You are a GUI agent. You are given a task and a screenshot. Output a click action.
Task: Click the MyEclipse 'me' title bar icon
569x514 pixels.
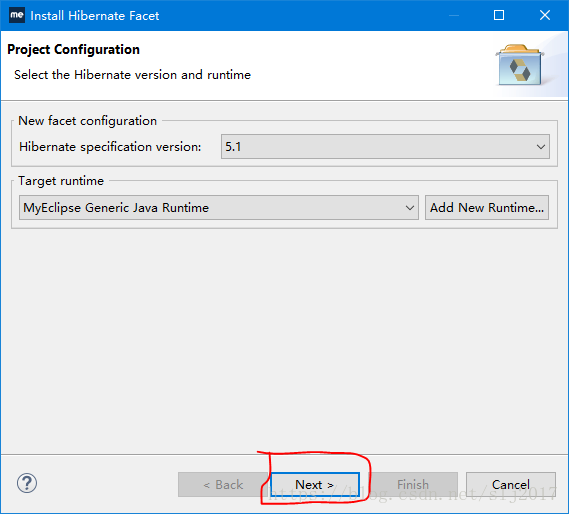click(x=17, y=15)
